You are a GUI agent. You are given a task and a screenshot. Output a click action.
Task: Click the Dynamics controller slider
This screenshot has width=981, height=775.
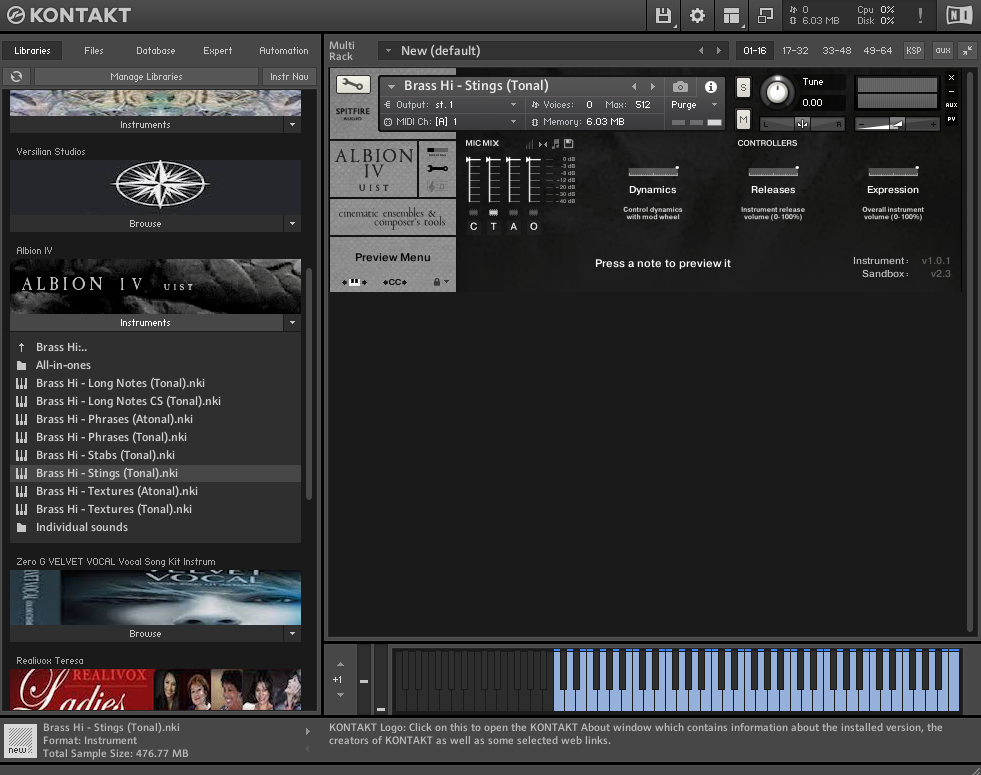pos(653,171)
